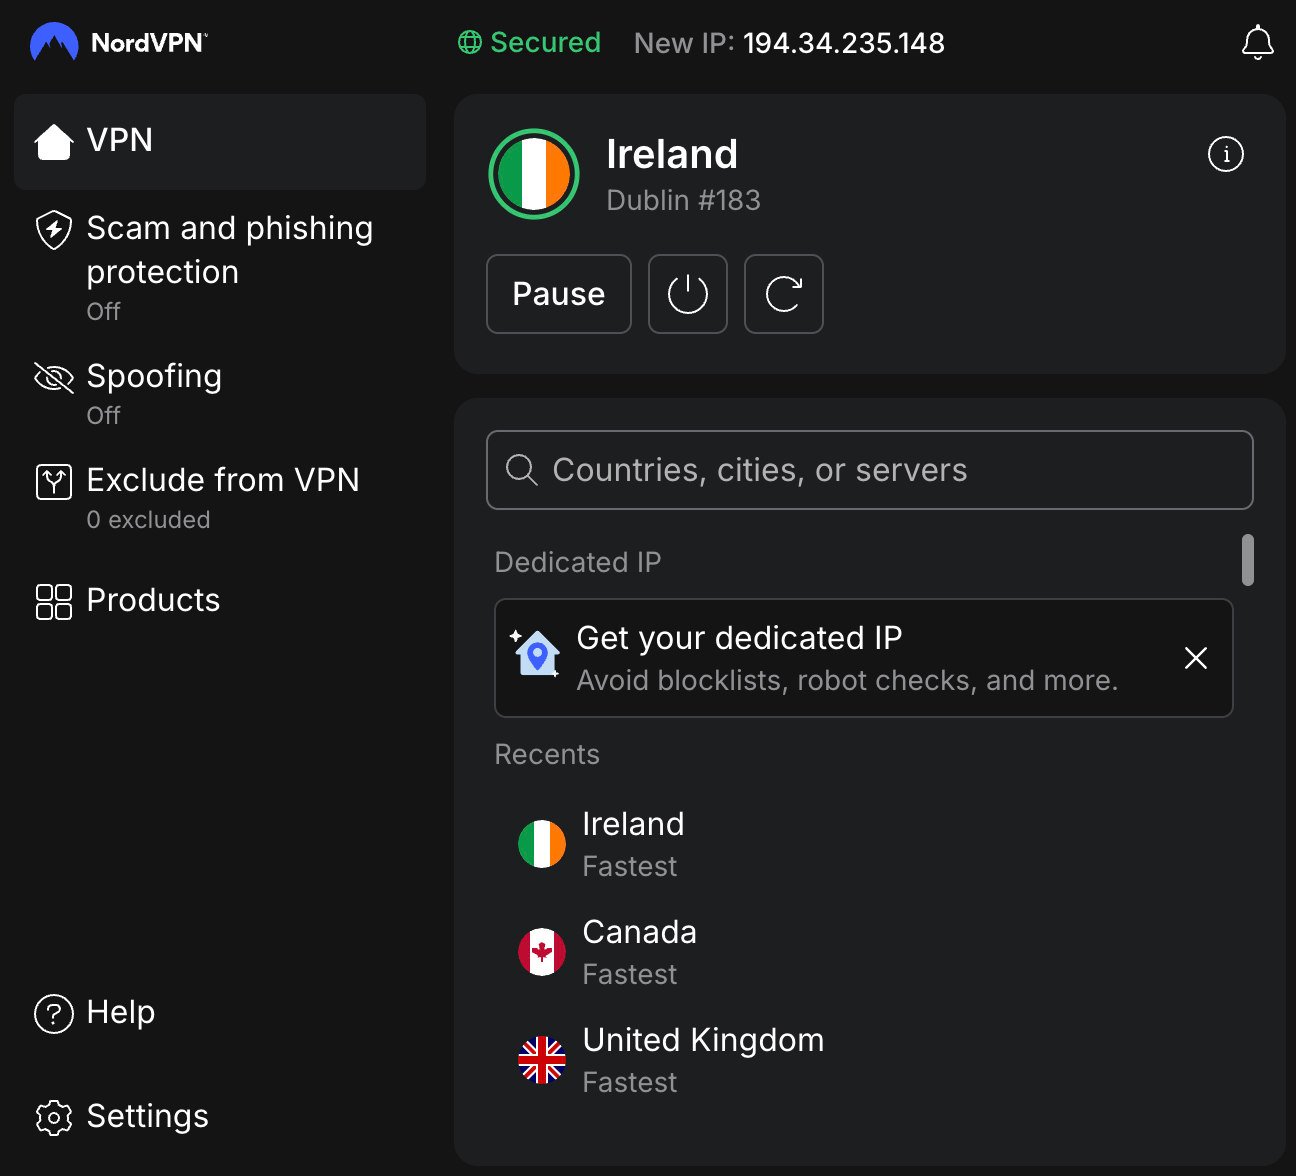Click the green Secured status

point(529,43)
